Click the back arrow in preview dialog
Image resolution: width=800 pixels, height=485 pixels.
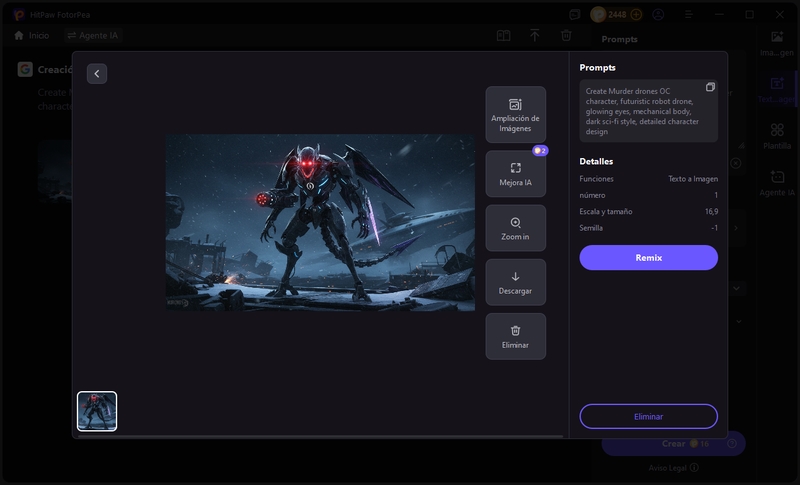[97, 73]
